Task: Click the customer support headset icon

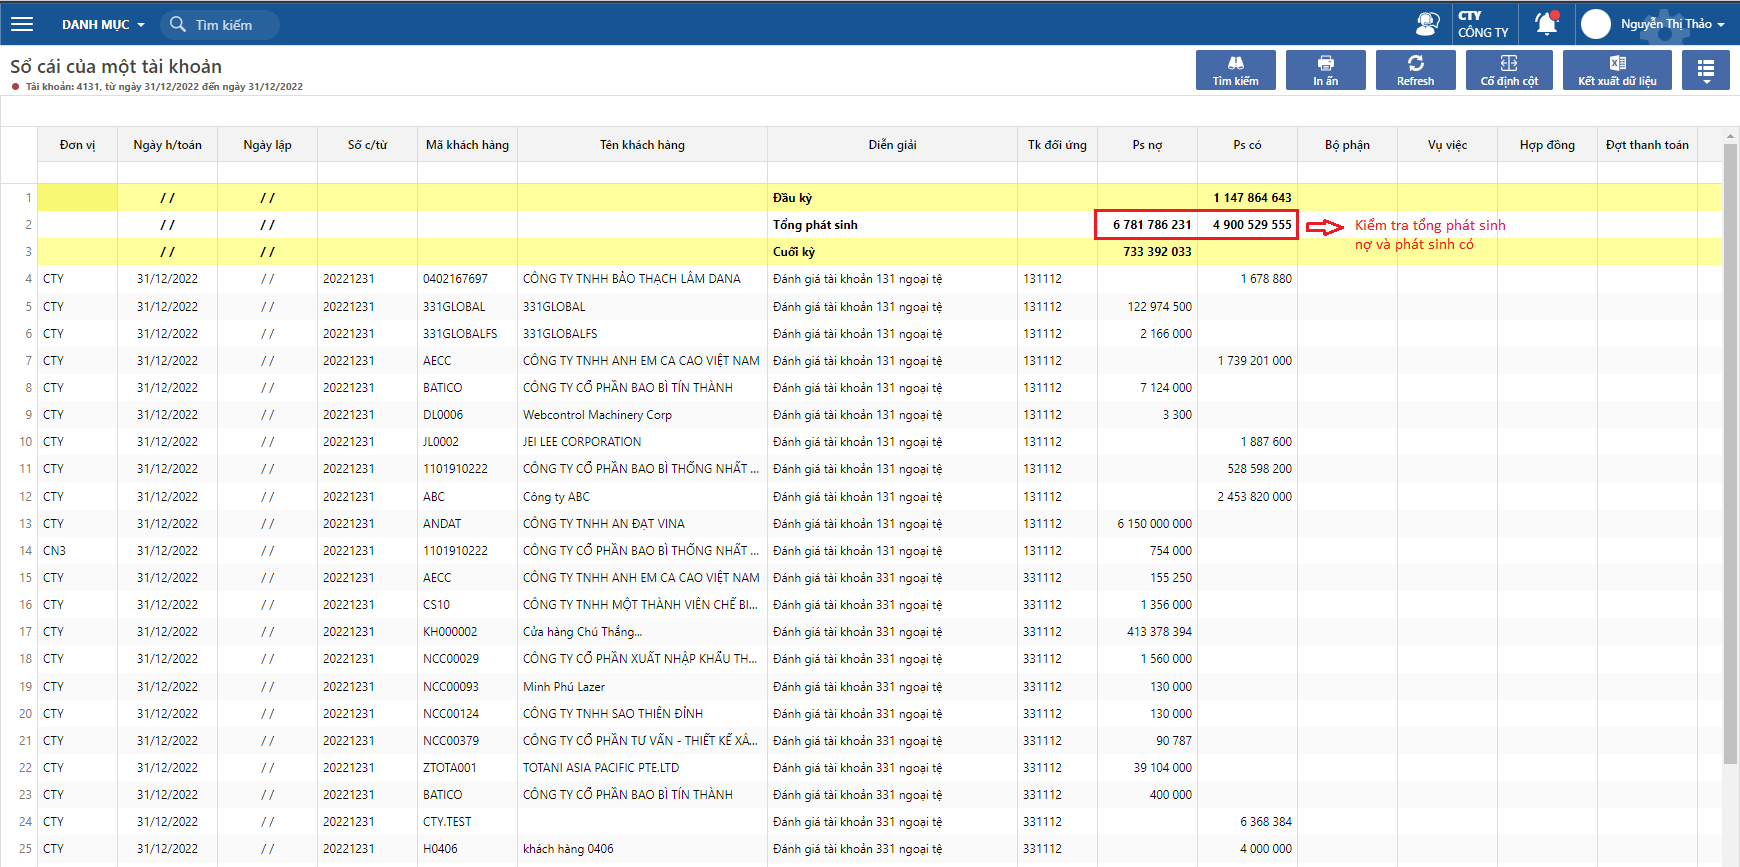Action: tap(1427, 24)
